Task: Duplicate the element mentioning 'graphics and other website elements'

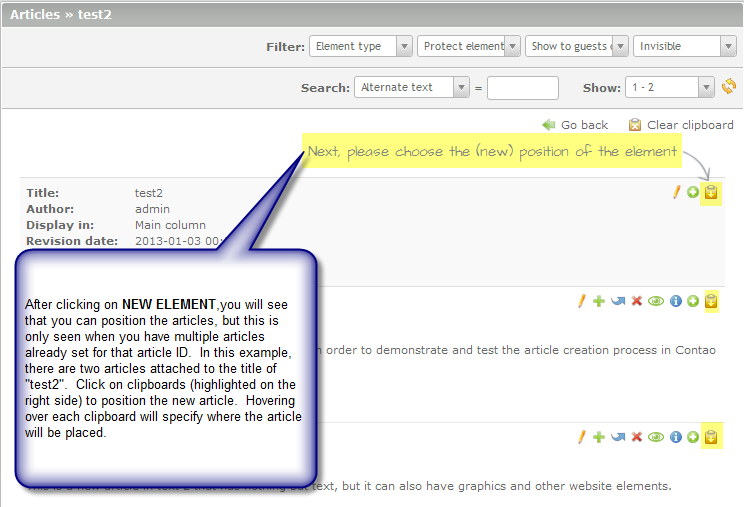Action: coord(599,437)
